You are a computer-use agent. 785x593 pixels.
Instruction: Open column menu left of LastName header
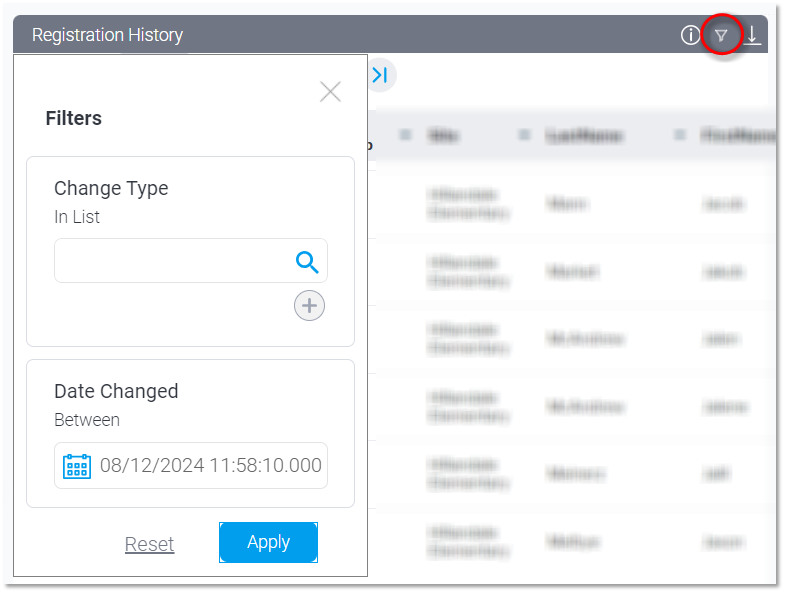pyautogui.click(x=524, y=135)
